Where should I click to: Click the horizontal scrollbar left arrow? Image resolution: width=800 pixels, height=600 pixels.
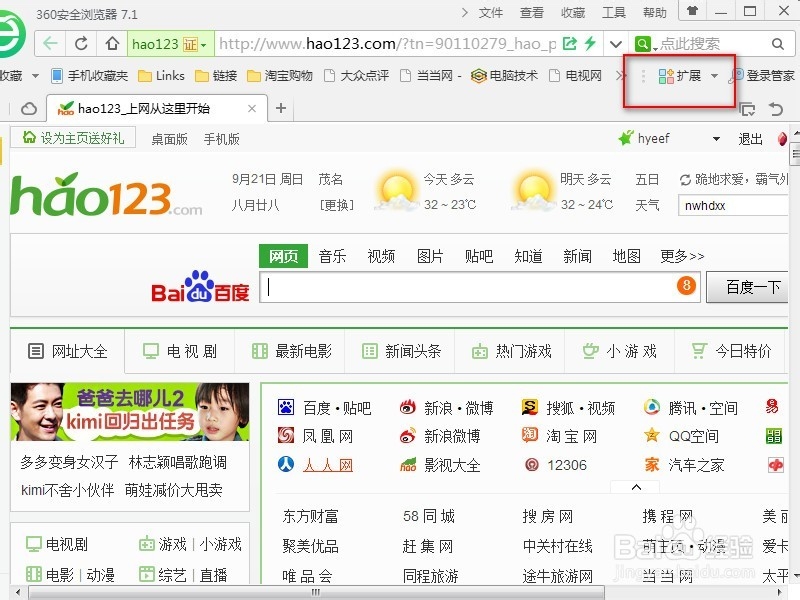tap(18, 592)
